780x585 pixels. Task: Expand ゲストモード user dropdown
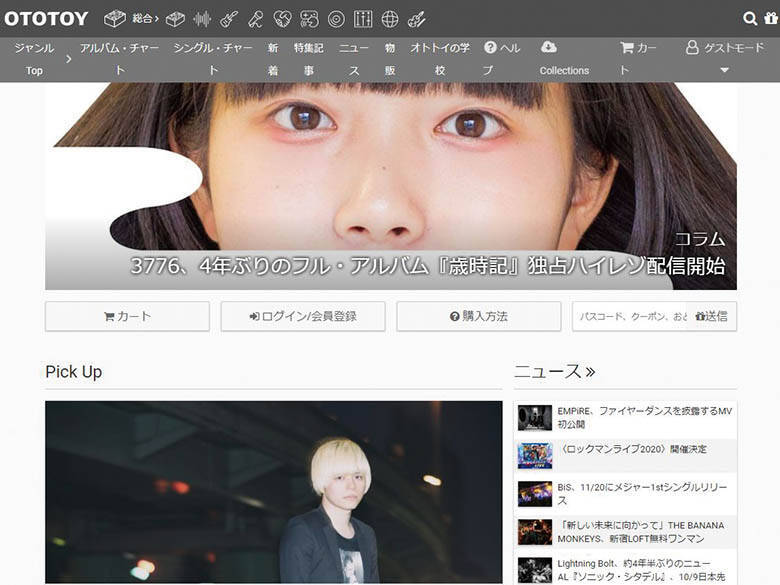[725, 59]
